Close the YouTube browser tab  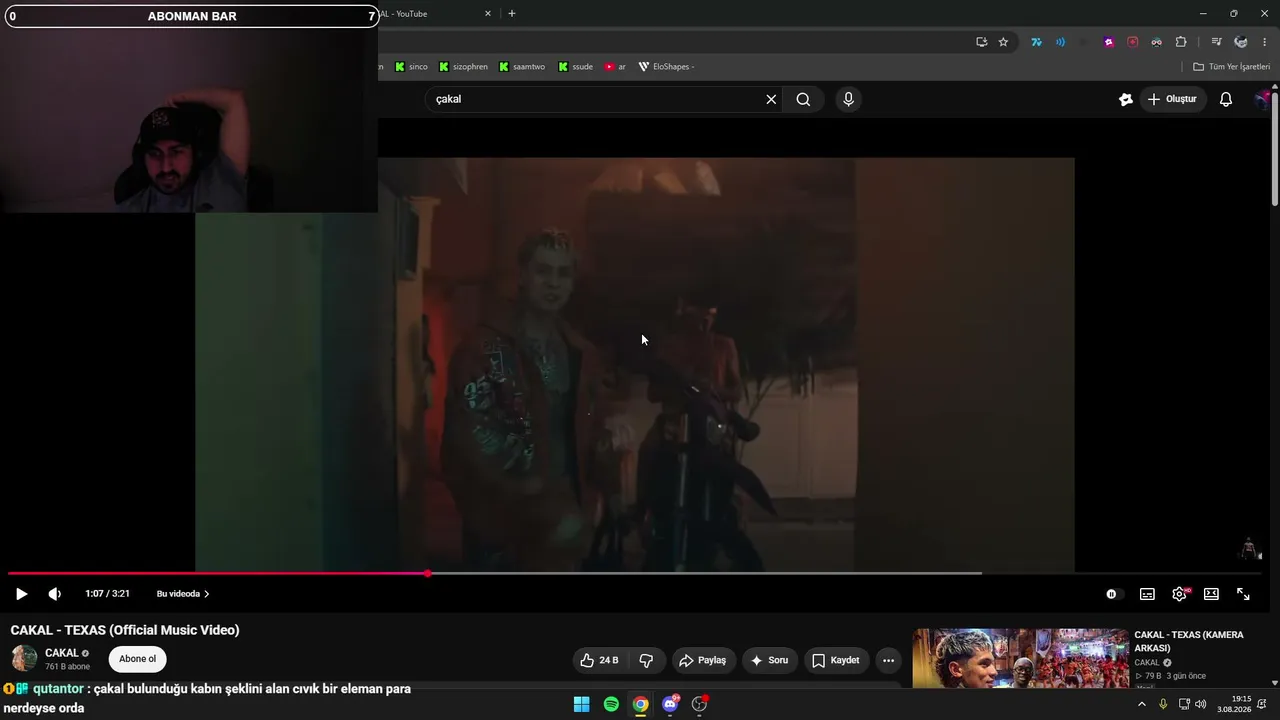click(x=488, y=14)
